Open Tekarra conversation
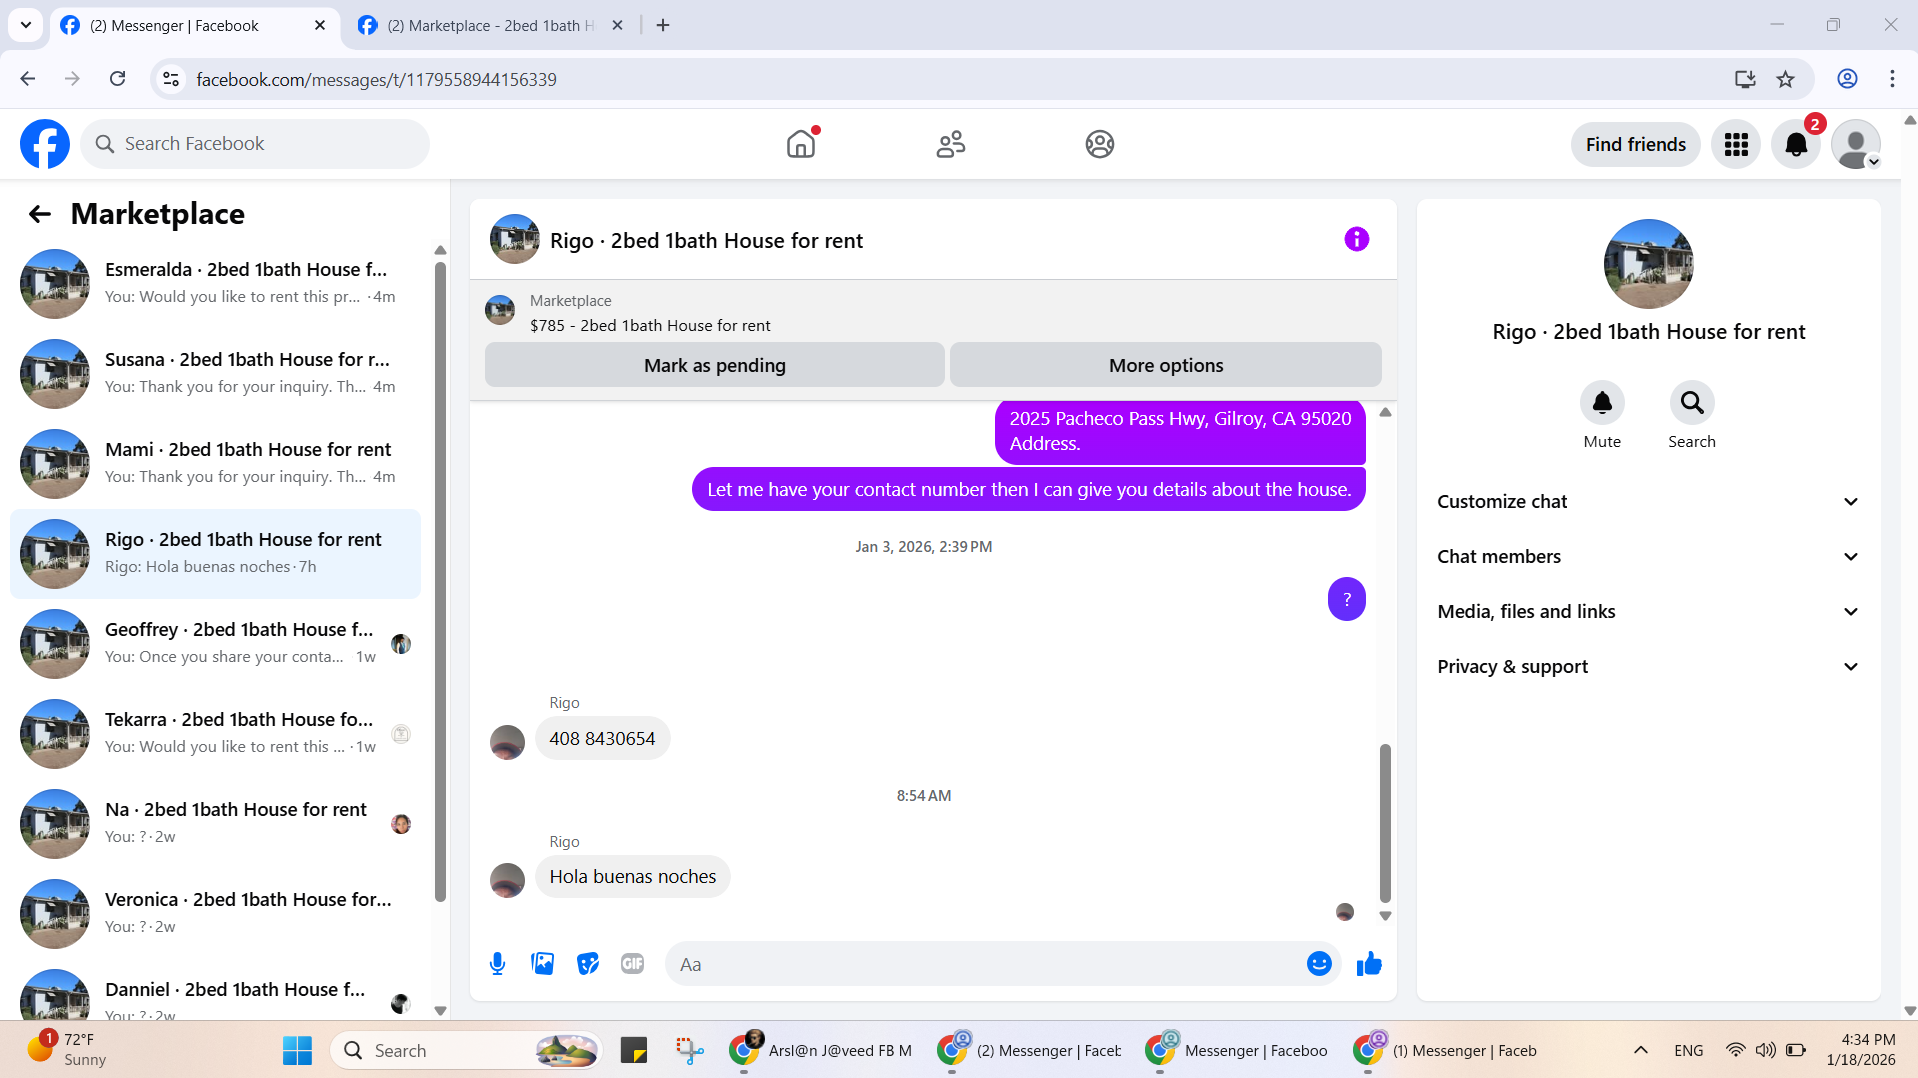This screenshot has width=1918, height=1078. [x=215, y=734]
